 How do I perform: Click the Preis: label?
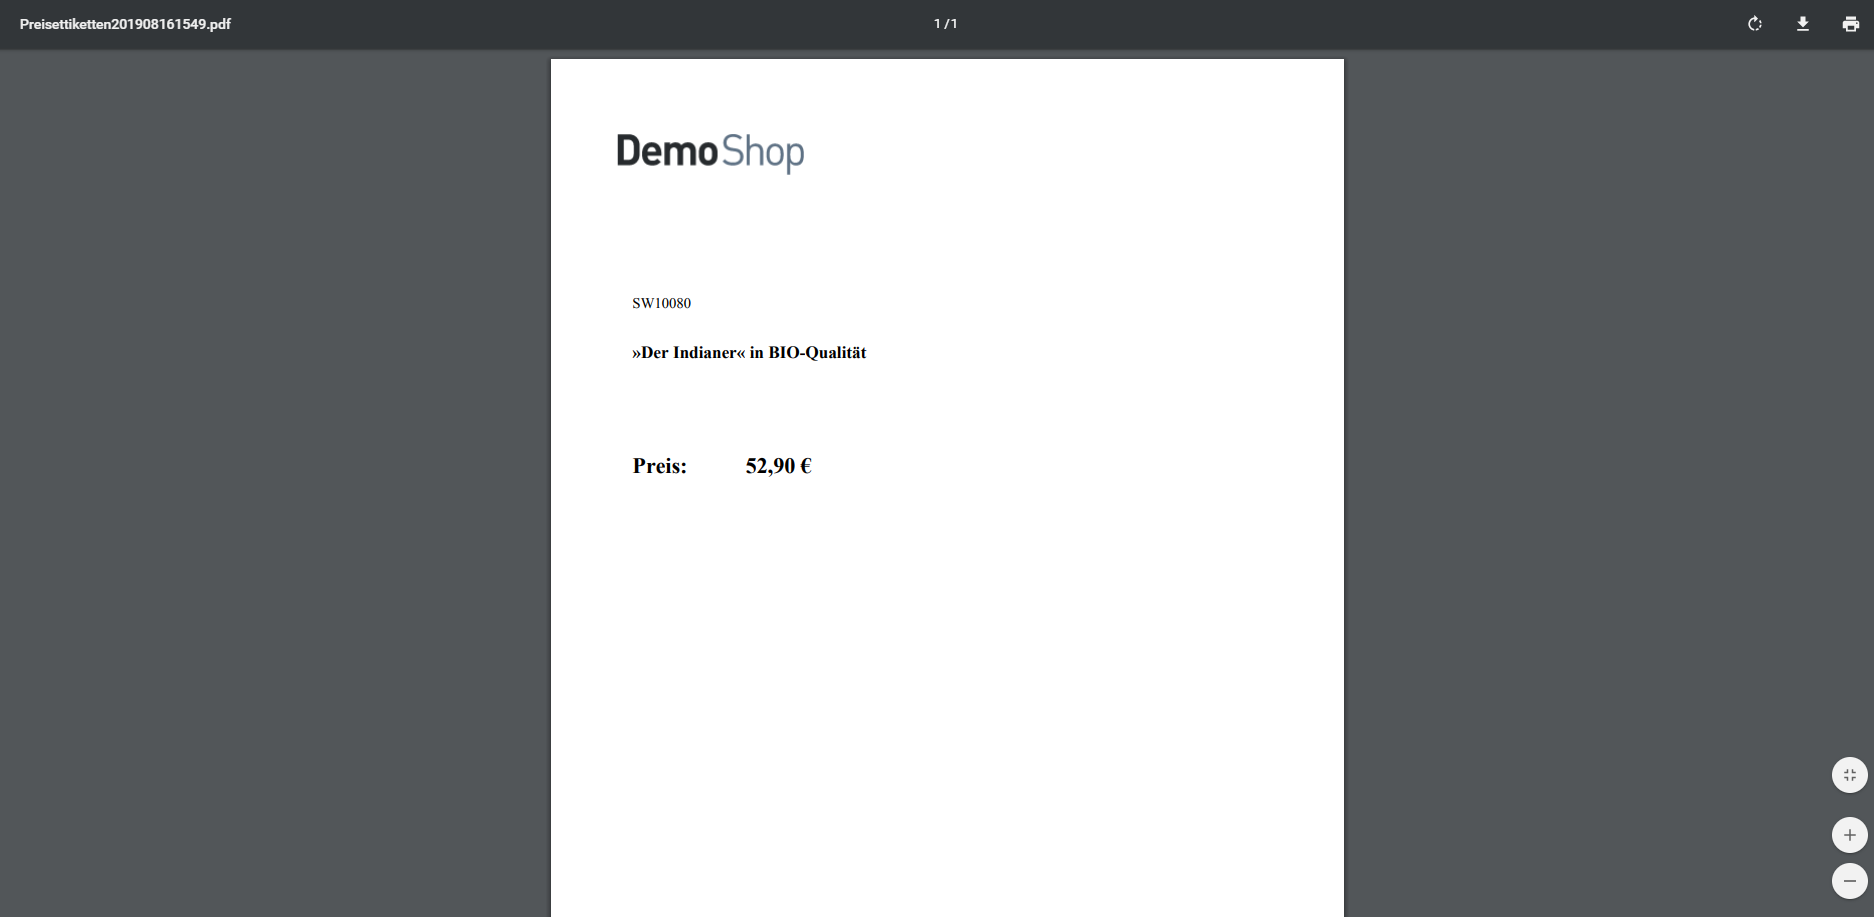click(659, 466)
